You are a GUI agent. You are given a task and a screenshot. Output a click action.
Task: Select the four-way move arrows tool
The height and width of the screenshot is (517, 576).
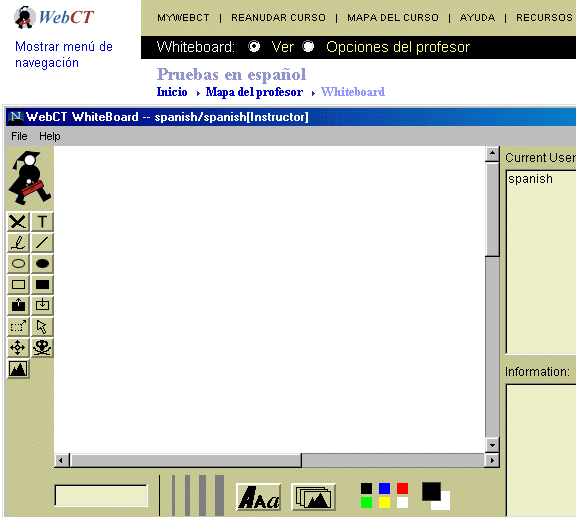point(18,348)
